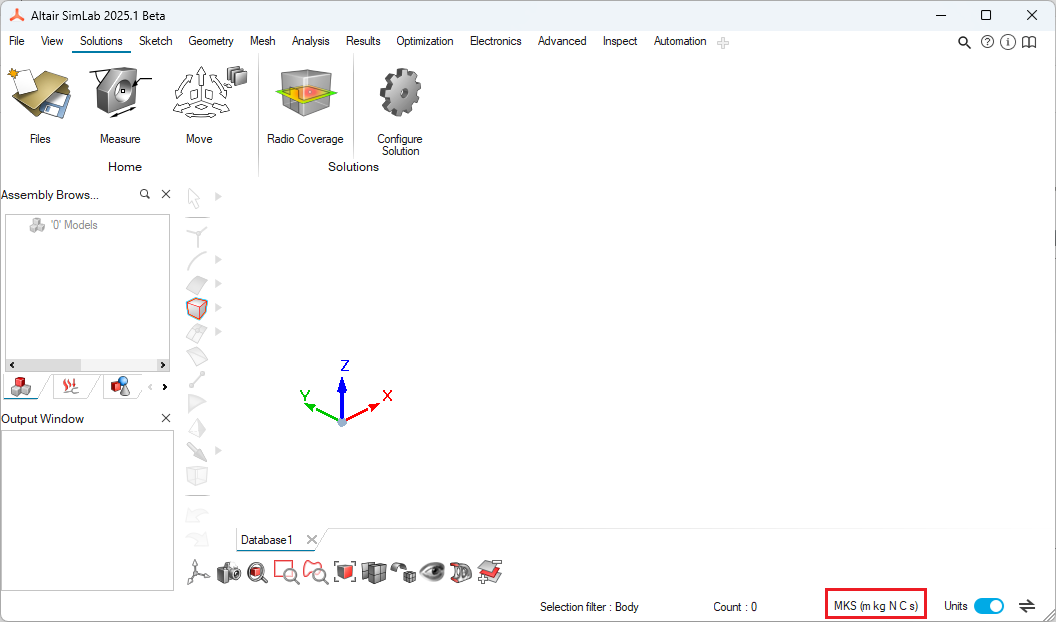Close the Assembly Browser panel
The width and height of the screenshot is (1056, 622).
coord(166,194)
